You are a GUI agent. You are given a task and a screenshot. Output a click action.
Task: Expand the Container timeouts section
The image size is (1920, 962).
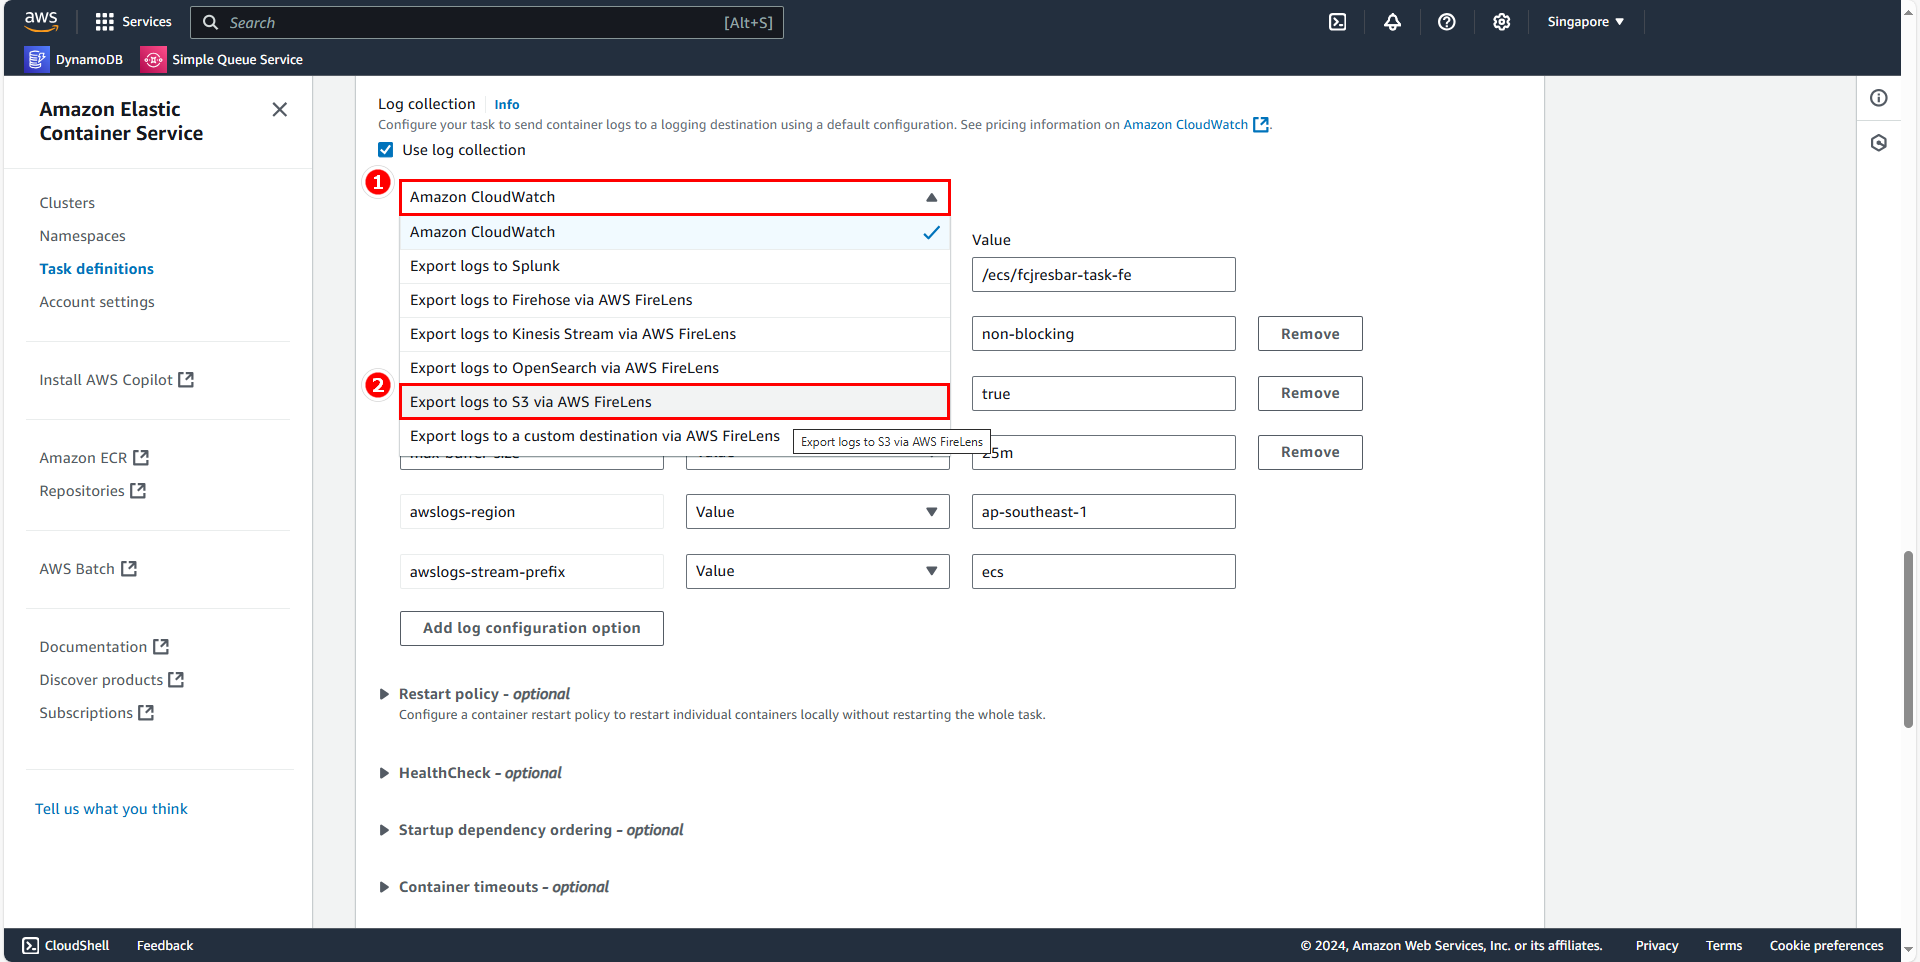coord(384,887)
